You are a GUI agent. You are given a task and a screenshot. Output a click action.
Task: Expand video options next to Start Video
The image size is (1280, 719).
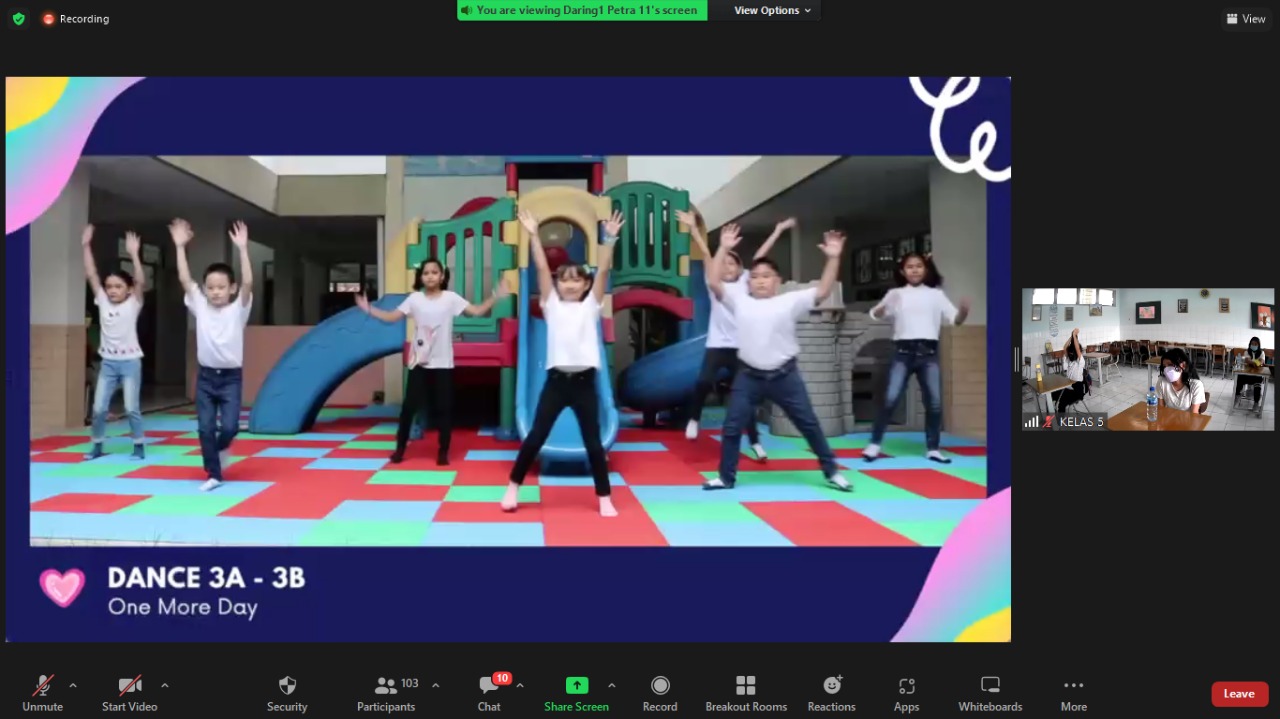[165, 685]
